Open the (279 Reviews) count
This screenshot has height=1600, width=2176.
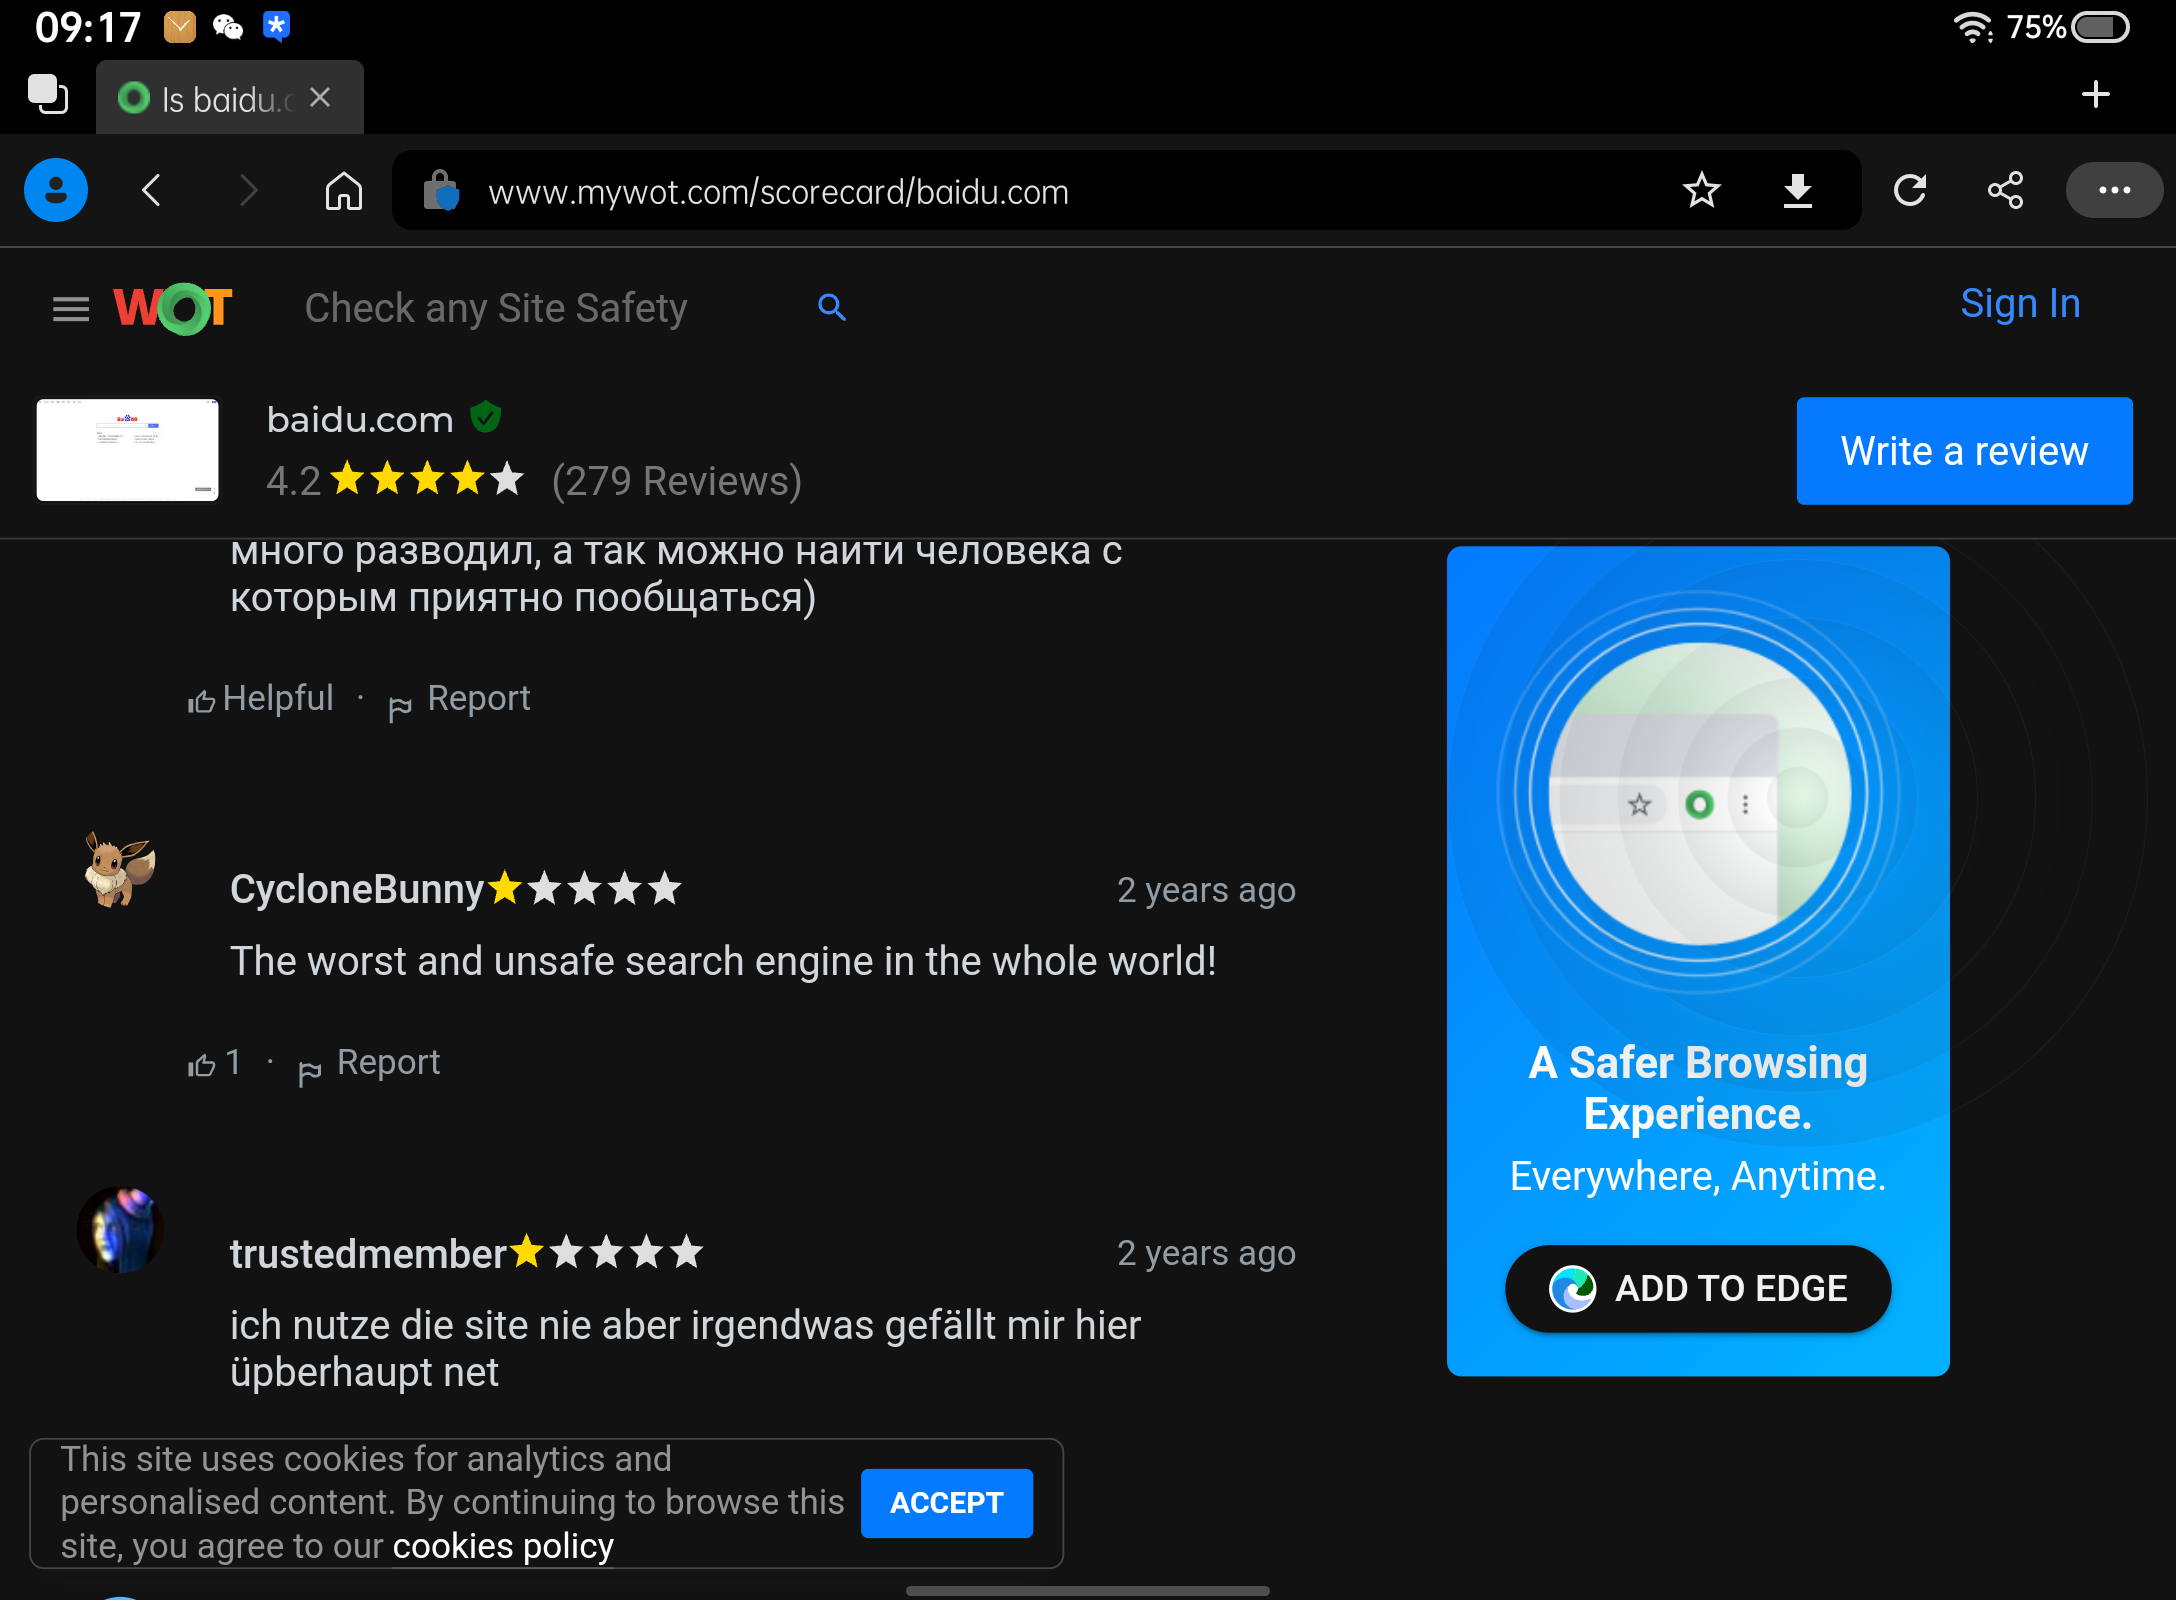pos(677,481)
